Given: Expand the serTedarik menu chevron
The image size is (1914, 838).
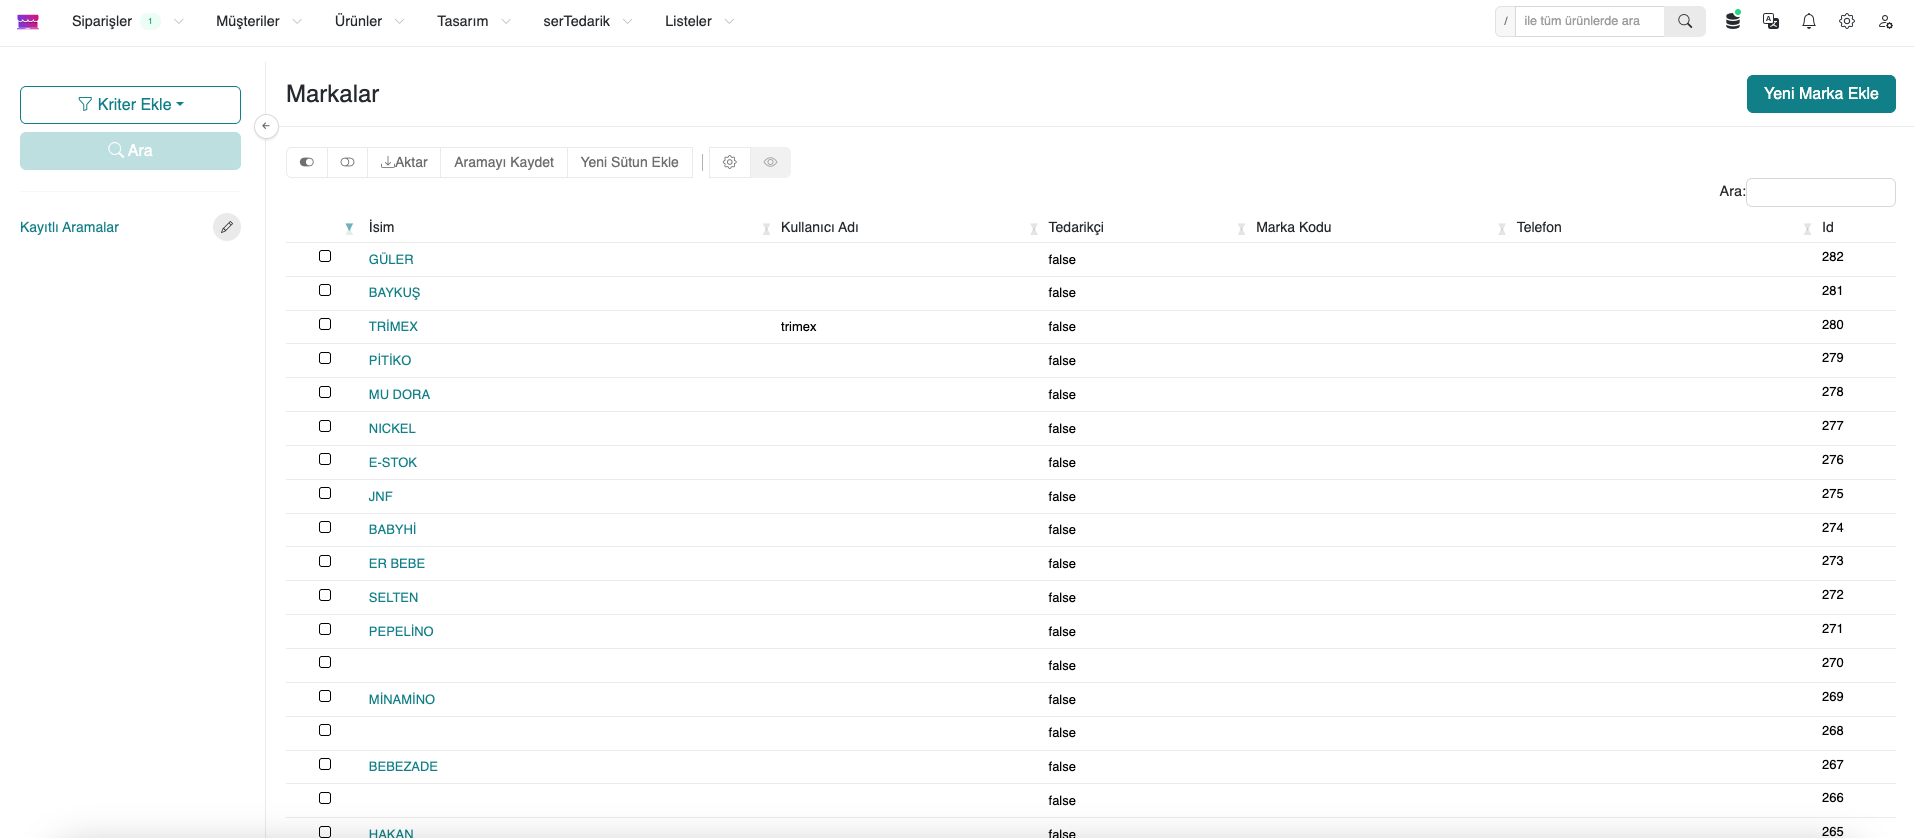Looking at the screenshot, I should tap(628, 21).
